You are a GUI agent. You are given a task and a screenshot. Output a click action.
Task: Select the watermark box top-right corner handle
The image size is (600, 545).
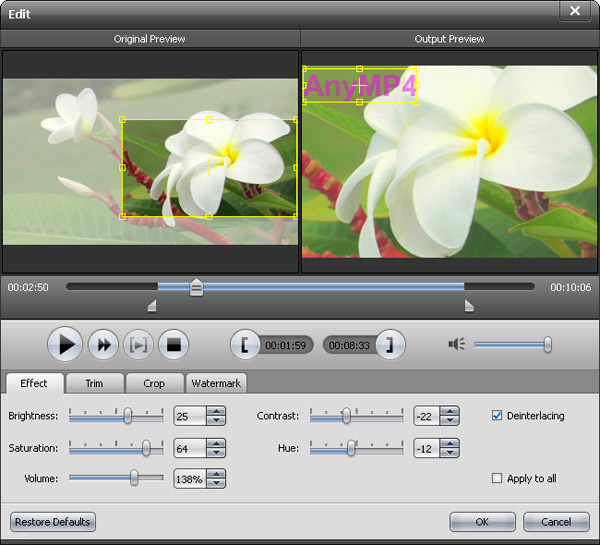(417, 69)
